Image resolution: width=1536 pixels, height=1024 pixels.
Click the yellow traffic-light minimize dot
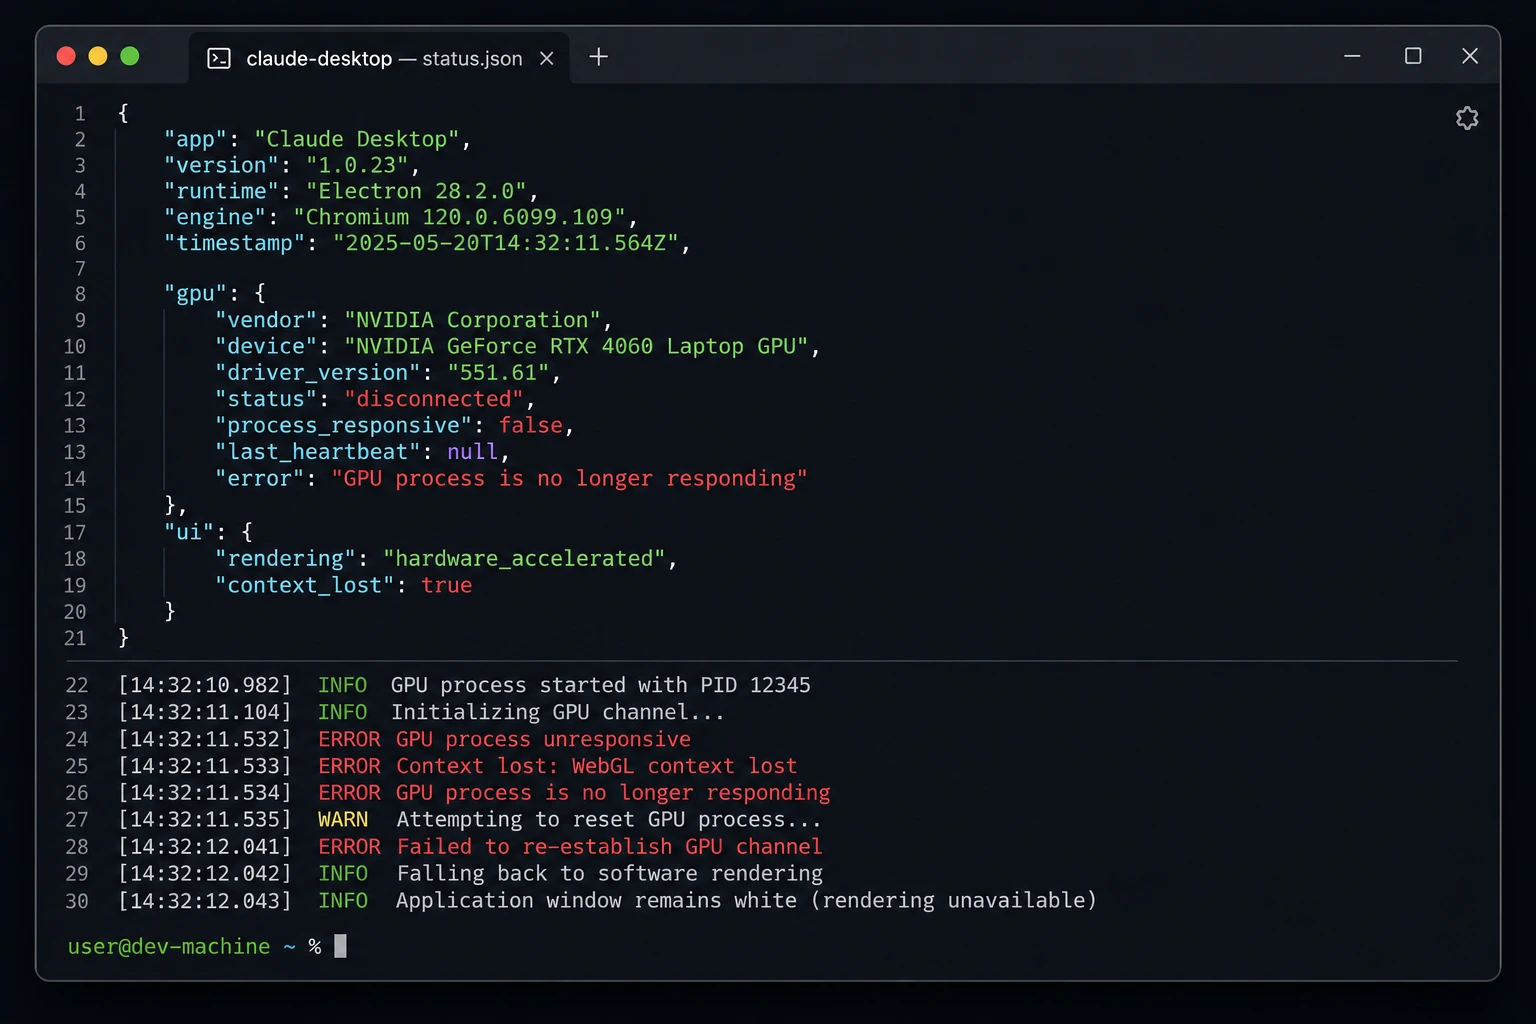click(x=98, y=56)
